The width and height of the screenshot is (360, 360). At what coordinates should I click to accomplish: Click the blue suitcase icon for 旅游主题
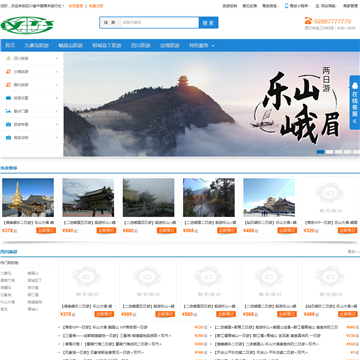tap(8, 98)
